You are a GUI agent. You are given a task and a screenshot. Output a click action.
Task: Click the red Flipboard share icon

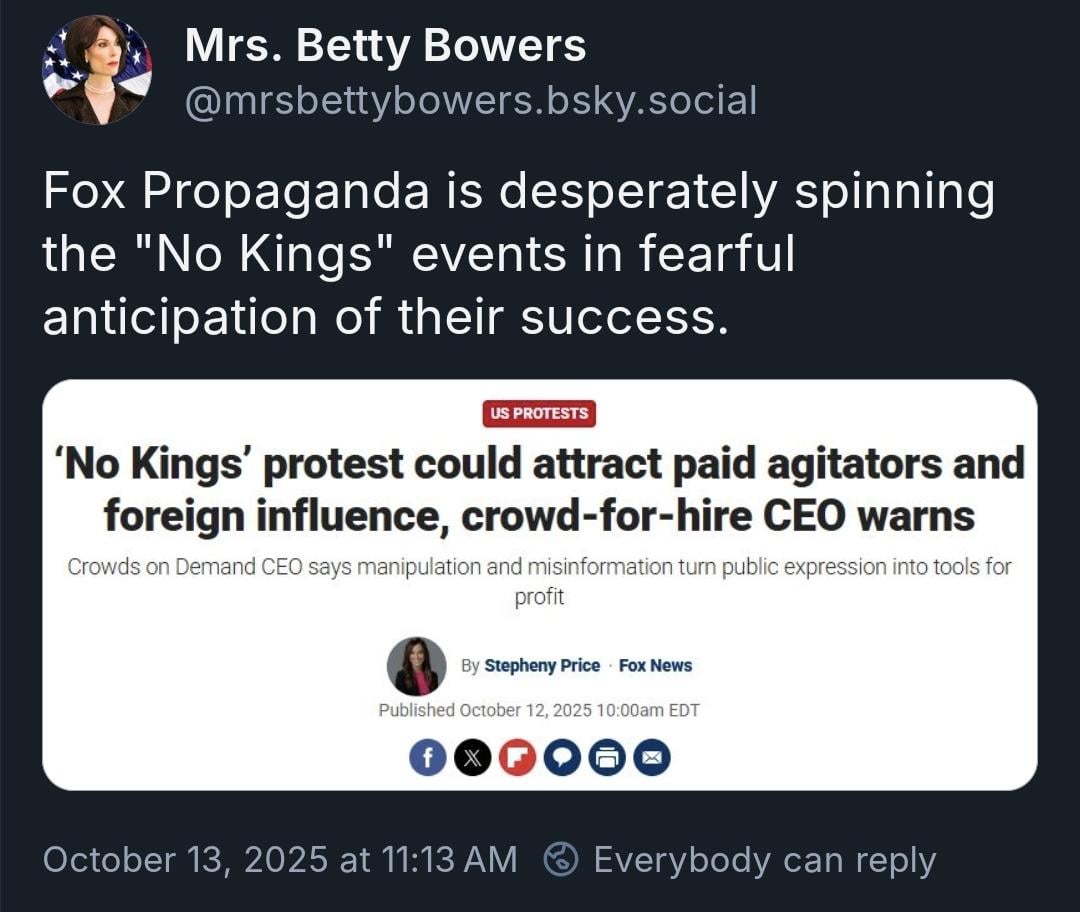(x=516, y=759)
